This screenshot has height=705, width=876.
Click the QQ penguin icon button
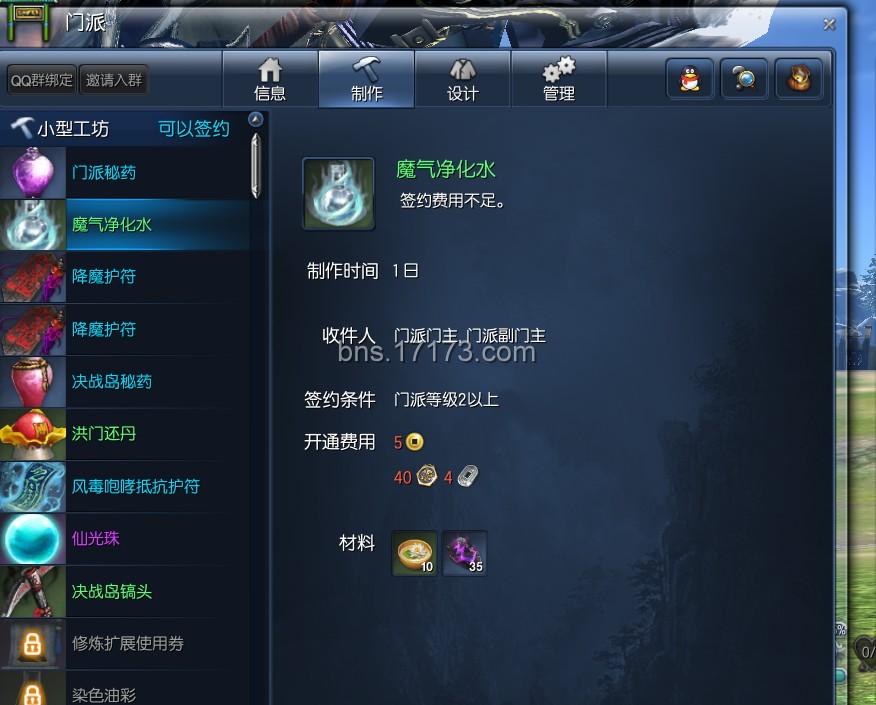click(690, 79)
